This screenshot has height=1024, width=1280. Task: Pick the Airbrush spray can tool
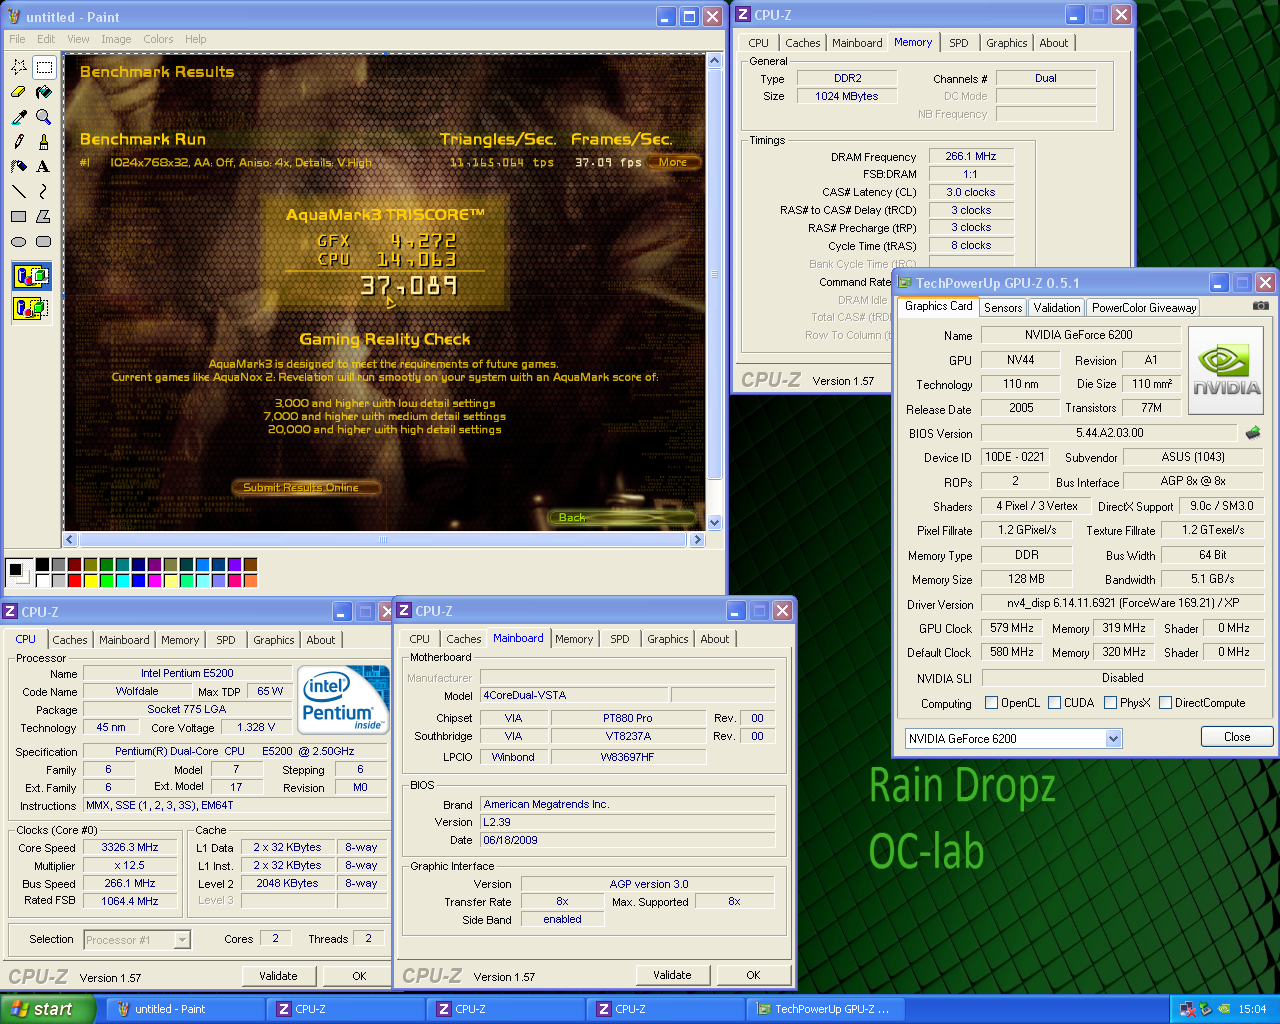tap(19, 167)
